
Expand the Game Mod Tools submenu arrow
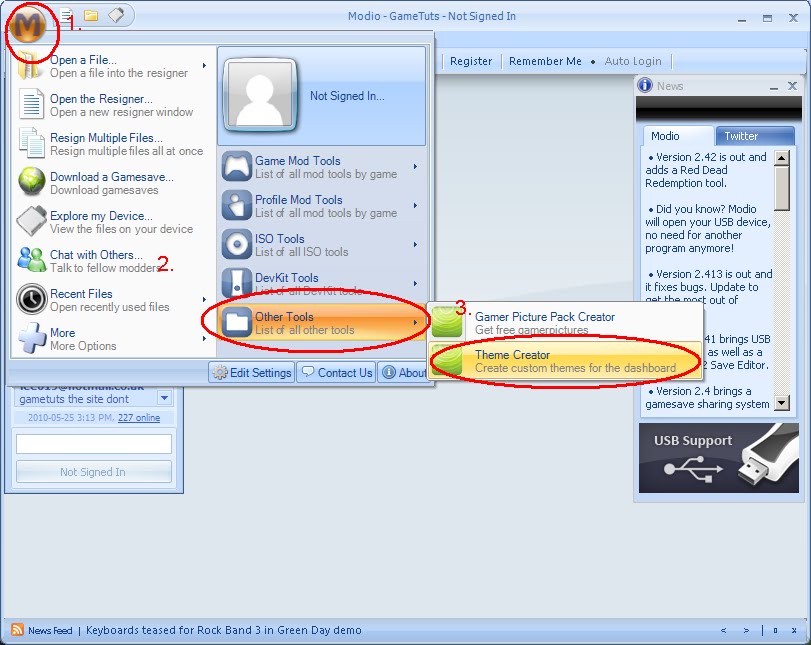pyautogui.click(x=415, y=167)
